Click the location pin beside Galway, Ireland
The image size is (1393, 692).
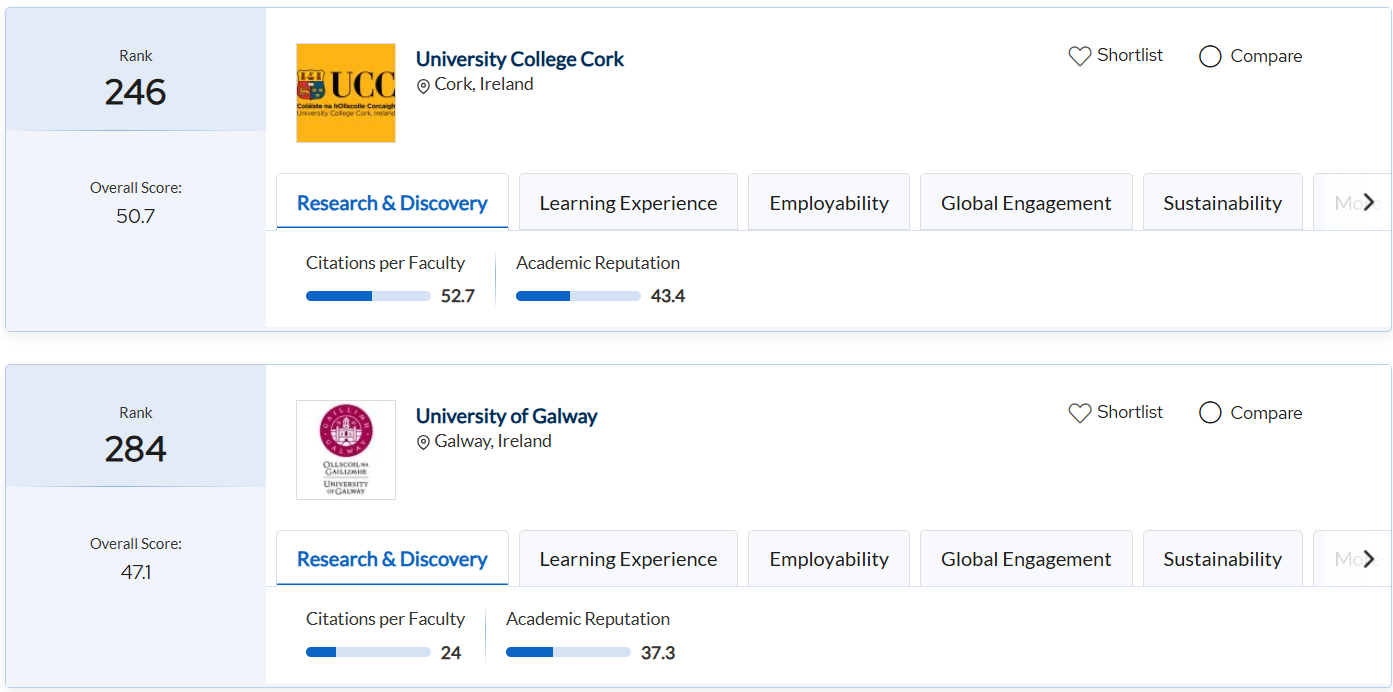pos(423,442)
